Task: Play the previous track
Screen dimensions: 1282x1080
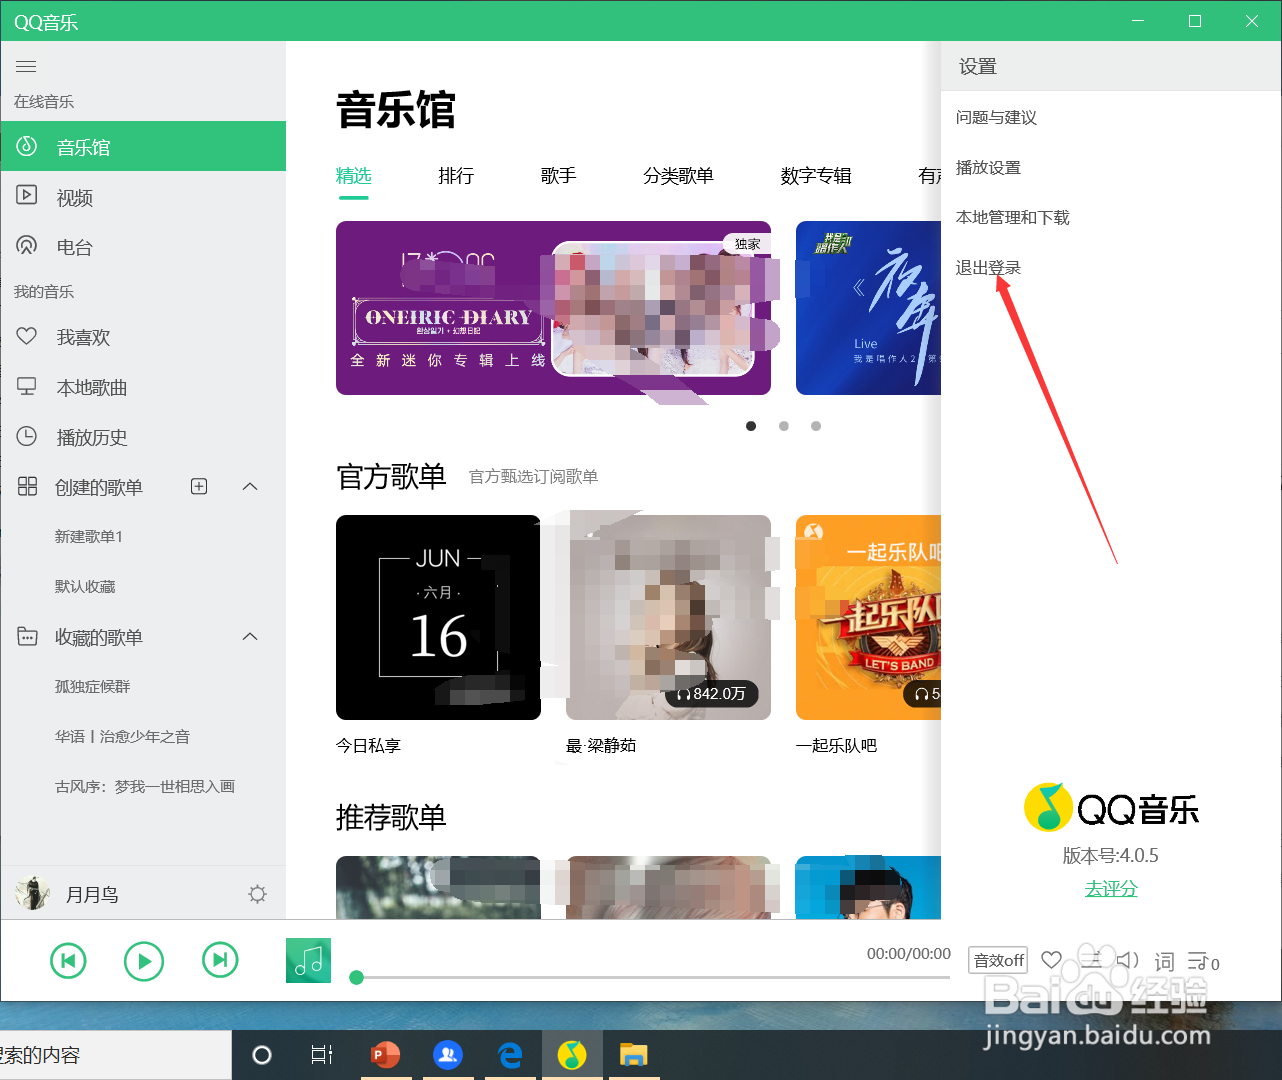Action: [68, 961]
